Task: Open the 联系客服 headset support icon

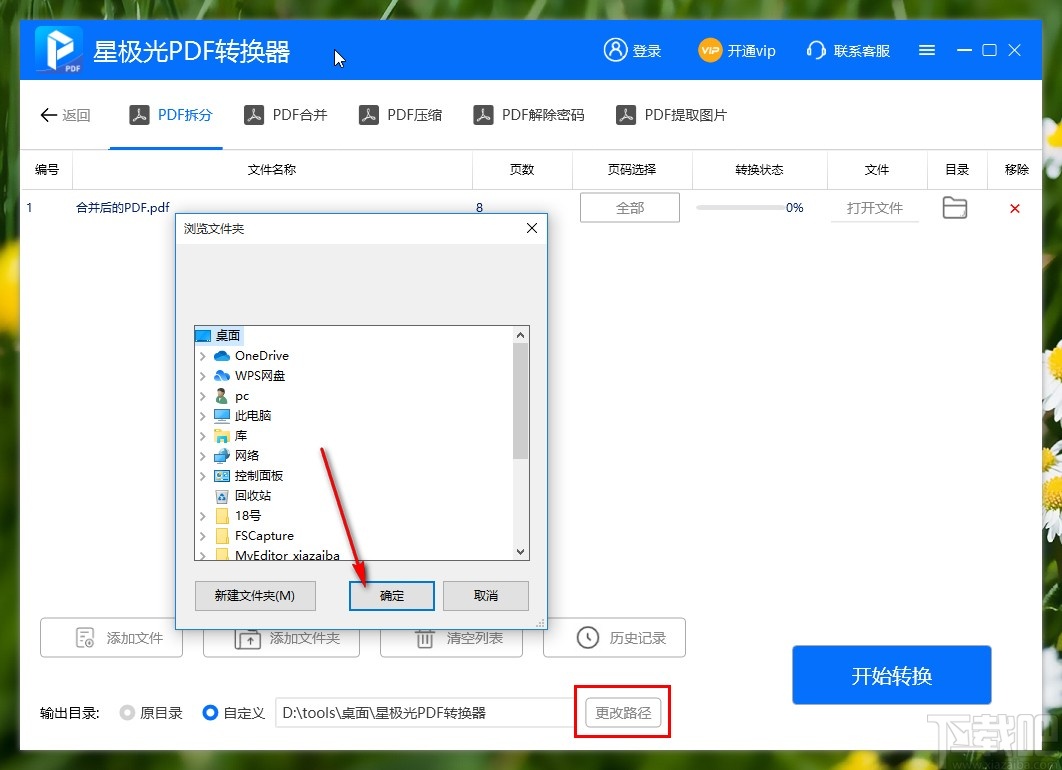Action: click(x=816, y=50)
